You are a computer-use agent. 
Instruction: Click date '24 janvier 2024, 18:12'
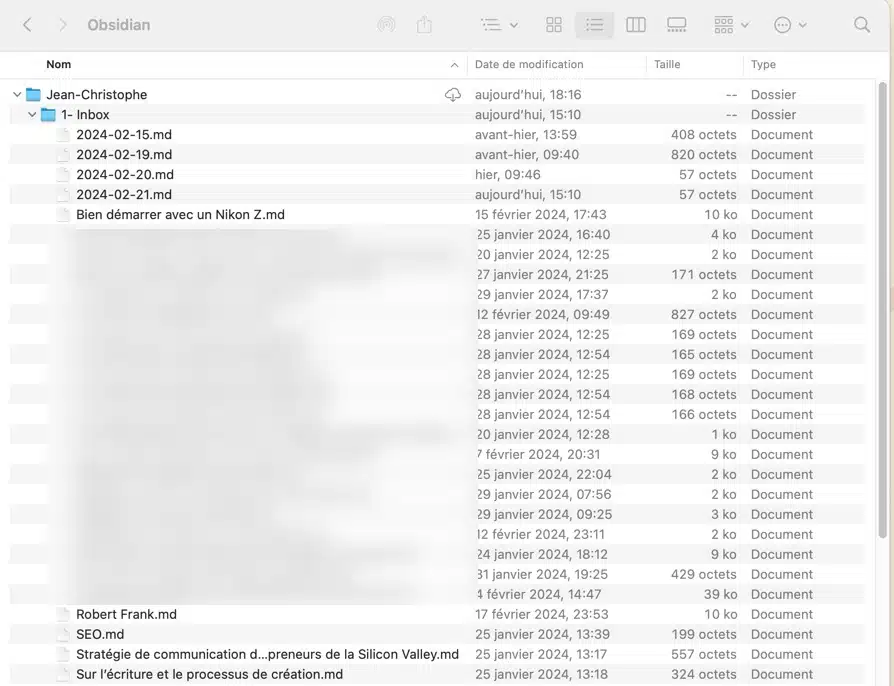542,554
